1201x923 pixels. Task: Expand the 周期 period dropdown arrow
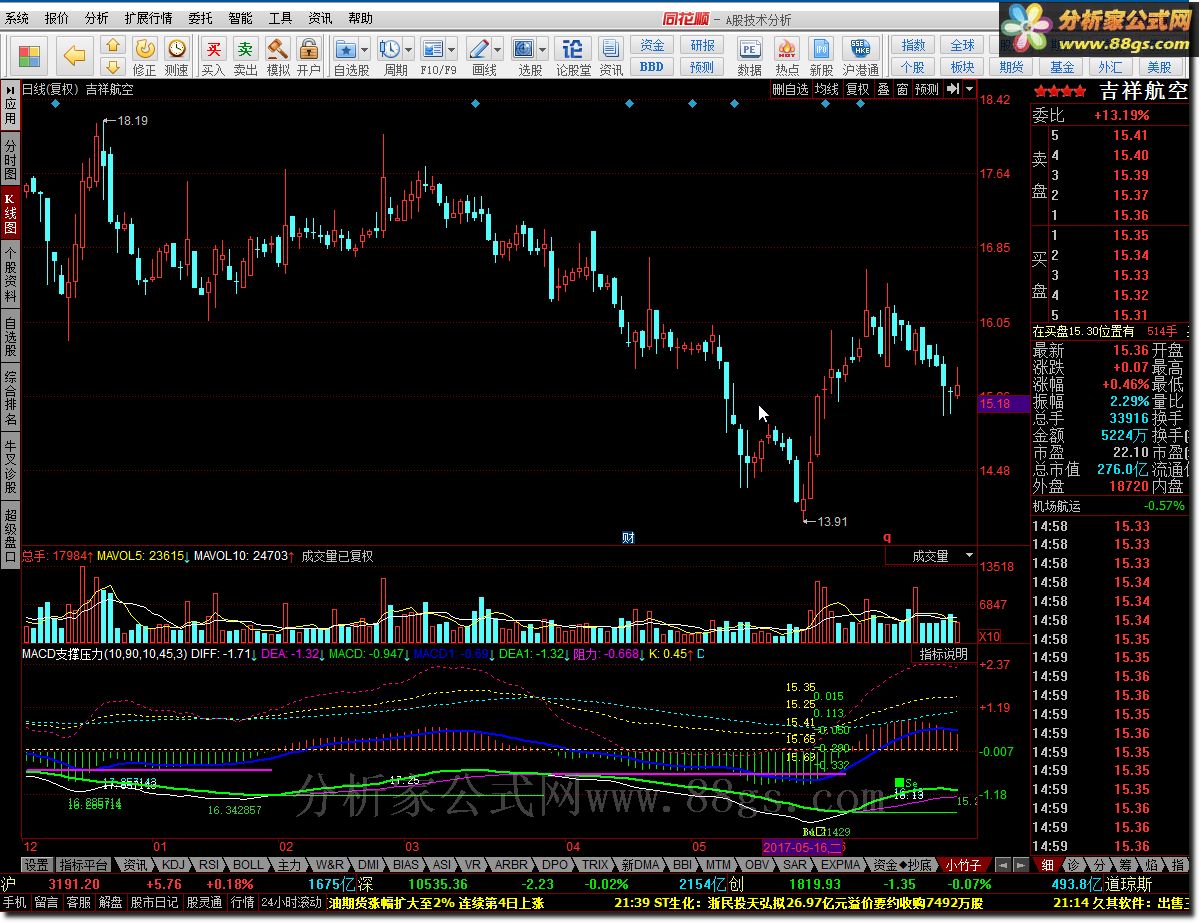point(409,48)
